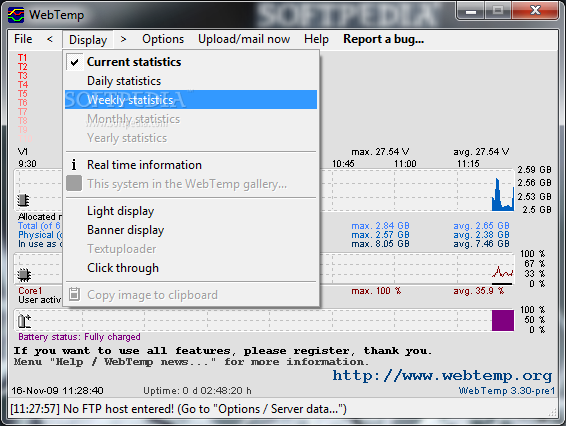The height and width of the screenshot is (426, 566).
Task: Click the No FTP host entered status message
Action: click(178, 409)
